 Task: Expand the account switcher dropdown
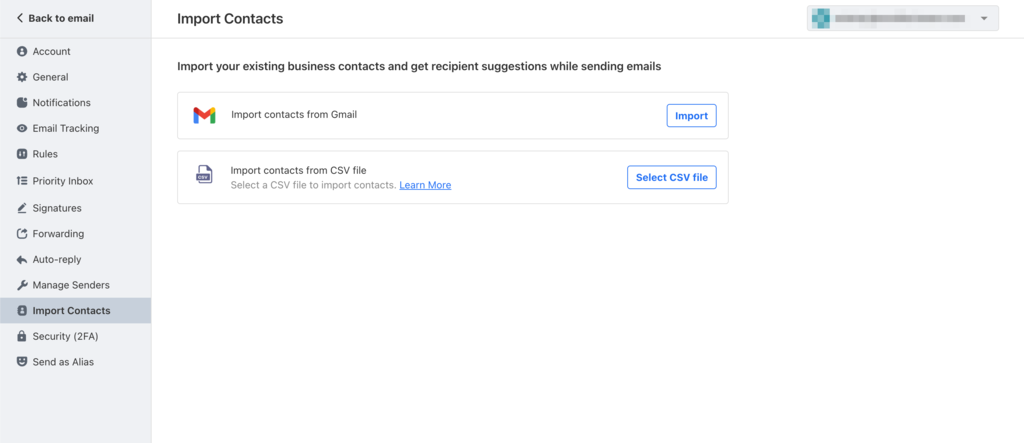point(984,19)
